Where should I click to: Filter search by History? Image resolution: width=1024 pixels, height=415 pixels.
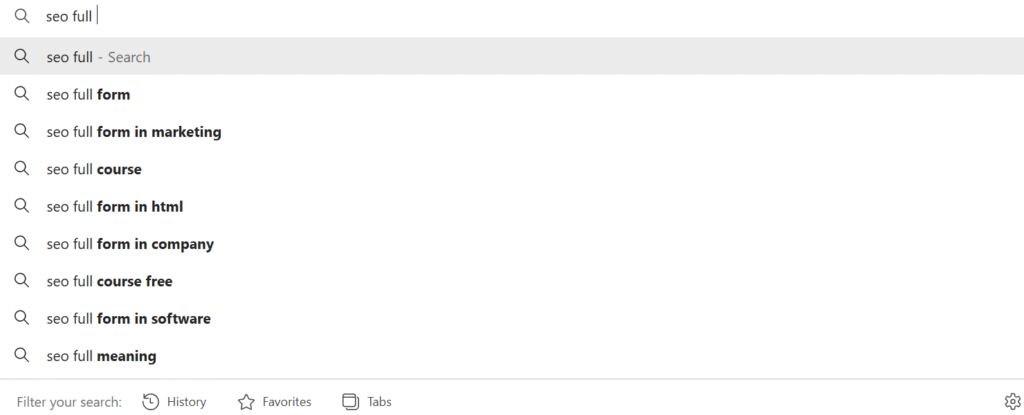click(x=186, y=402)
